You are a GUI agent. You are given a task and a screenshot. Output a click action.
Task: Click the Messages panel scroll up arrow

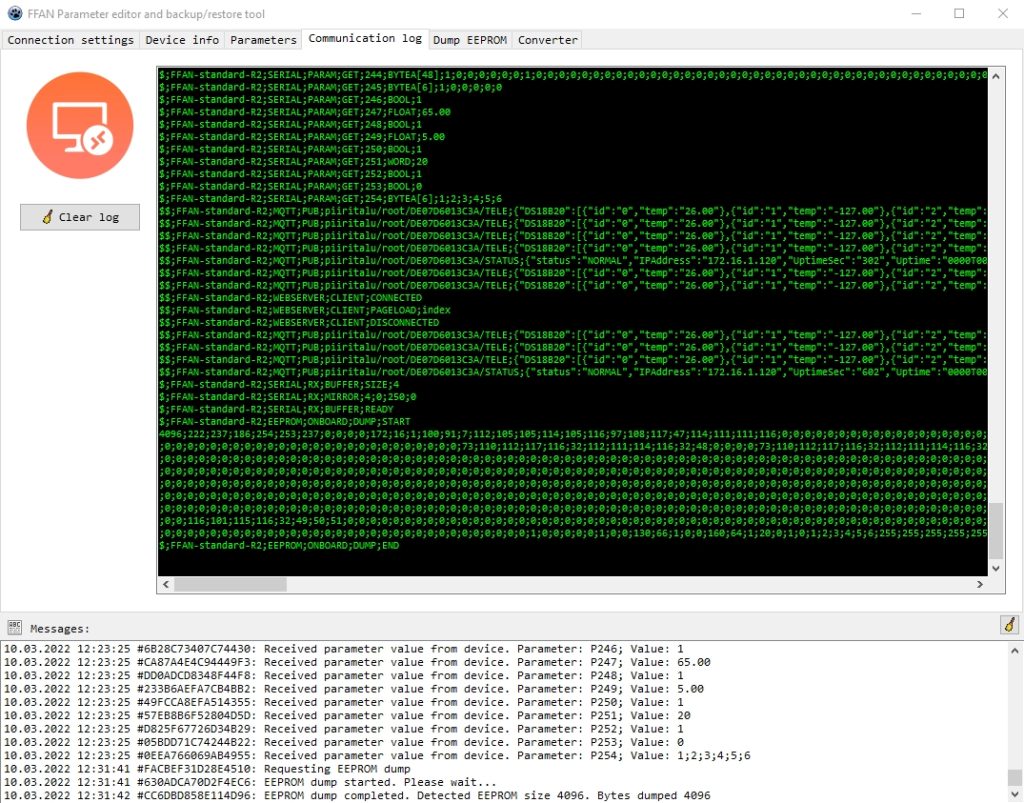1015,649
